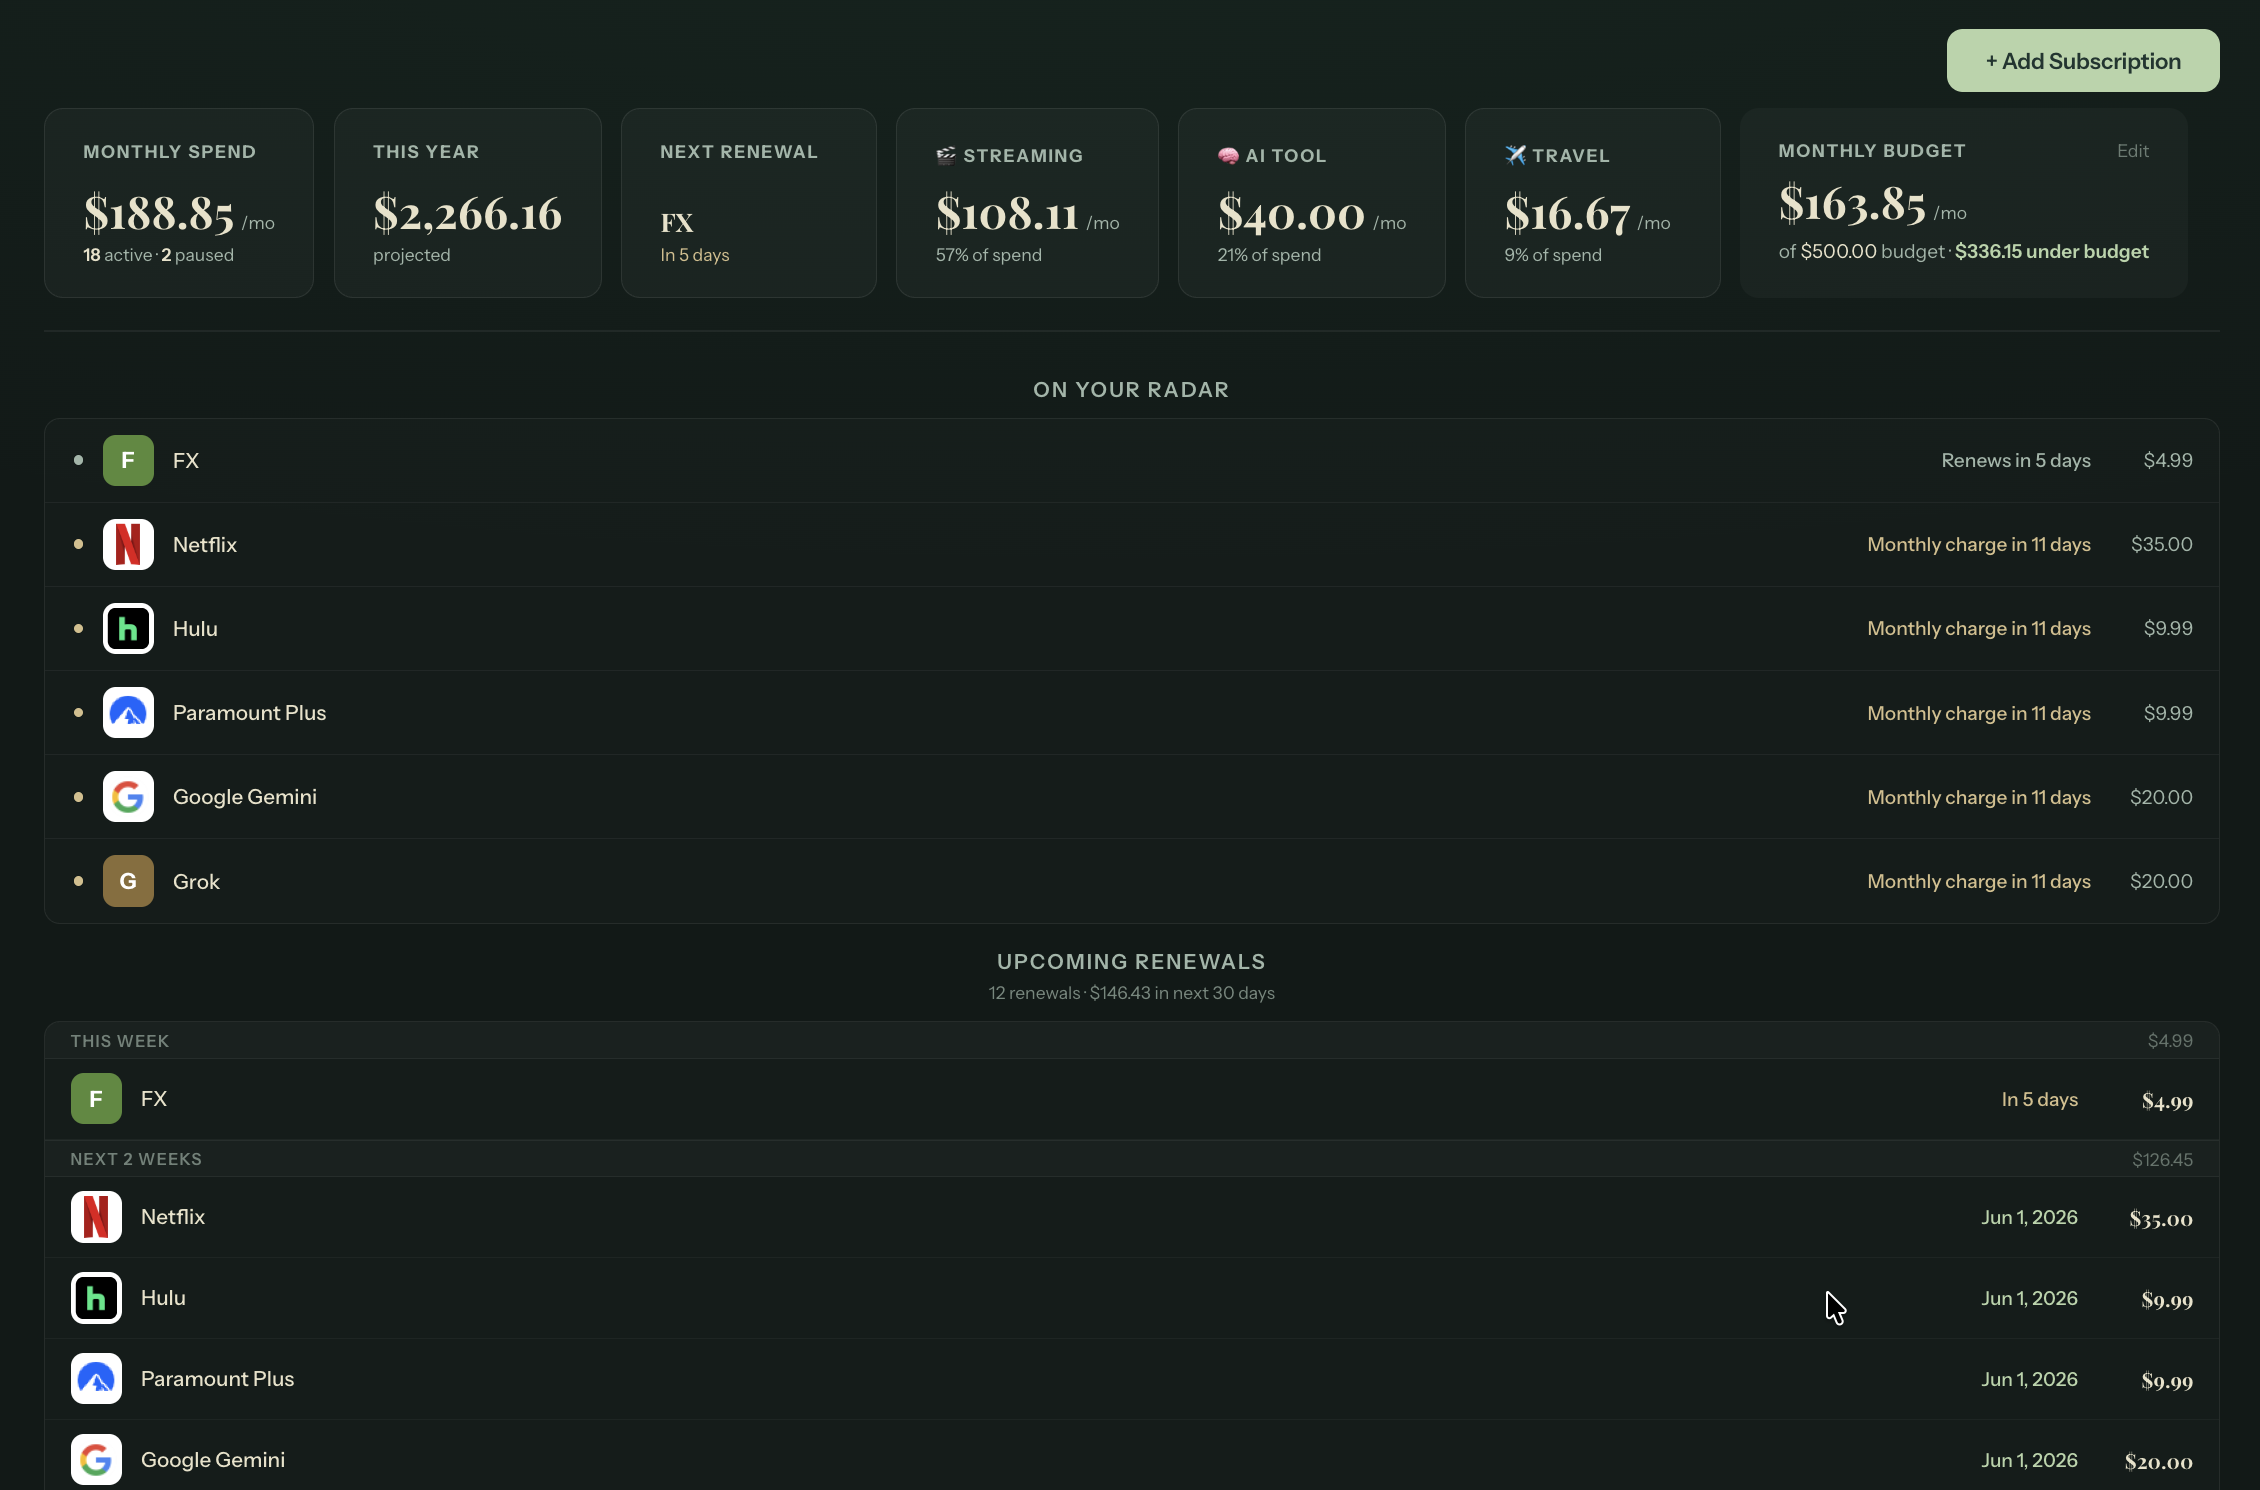Screen dimensions: 2260x1490
Task: Click 'Jun 1, 2026' date on Netflix row
Action: [2030, 1218]
